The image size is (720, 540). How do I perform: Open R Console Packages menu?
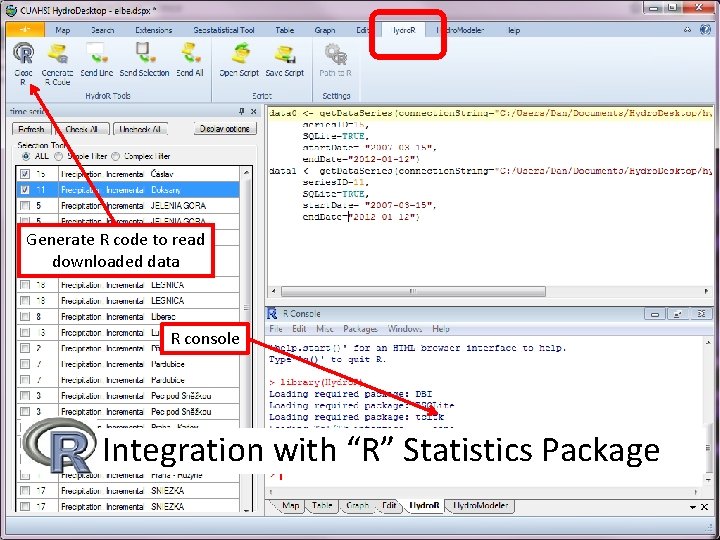click(360, 329)
